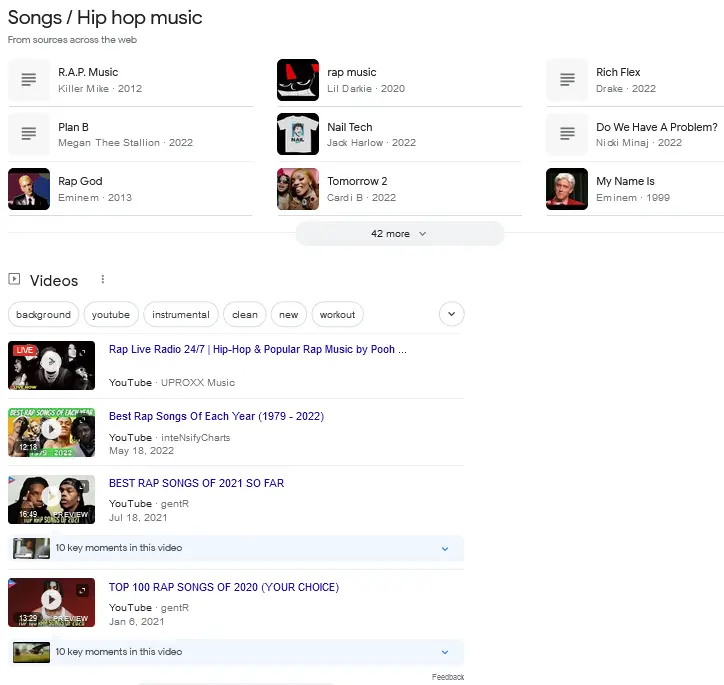This screenshot has width=724, height=685.
Task: Click the key moments preview thumbnail for 2021 video
Action: coord(31,548)
